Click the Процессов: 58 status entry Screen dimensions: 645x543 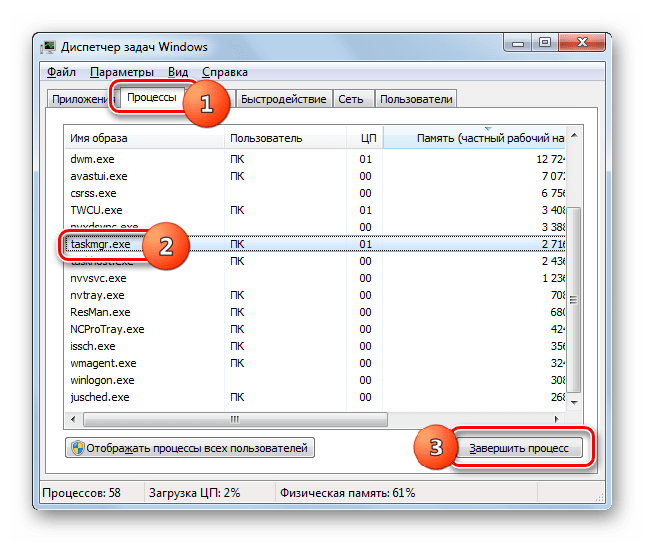[81, 493]
